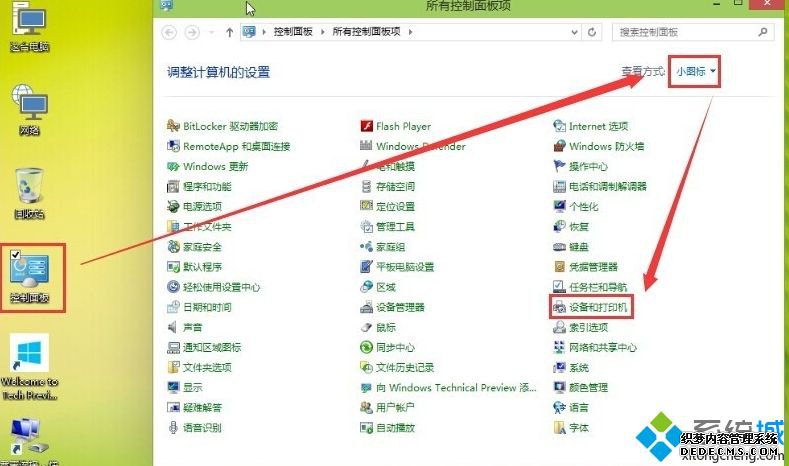Open 颜色管理 link
The image size is (789, 466).
click(588, 387)
